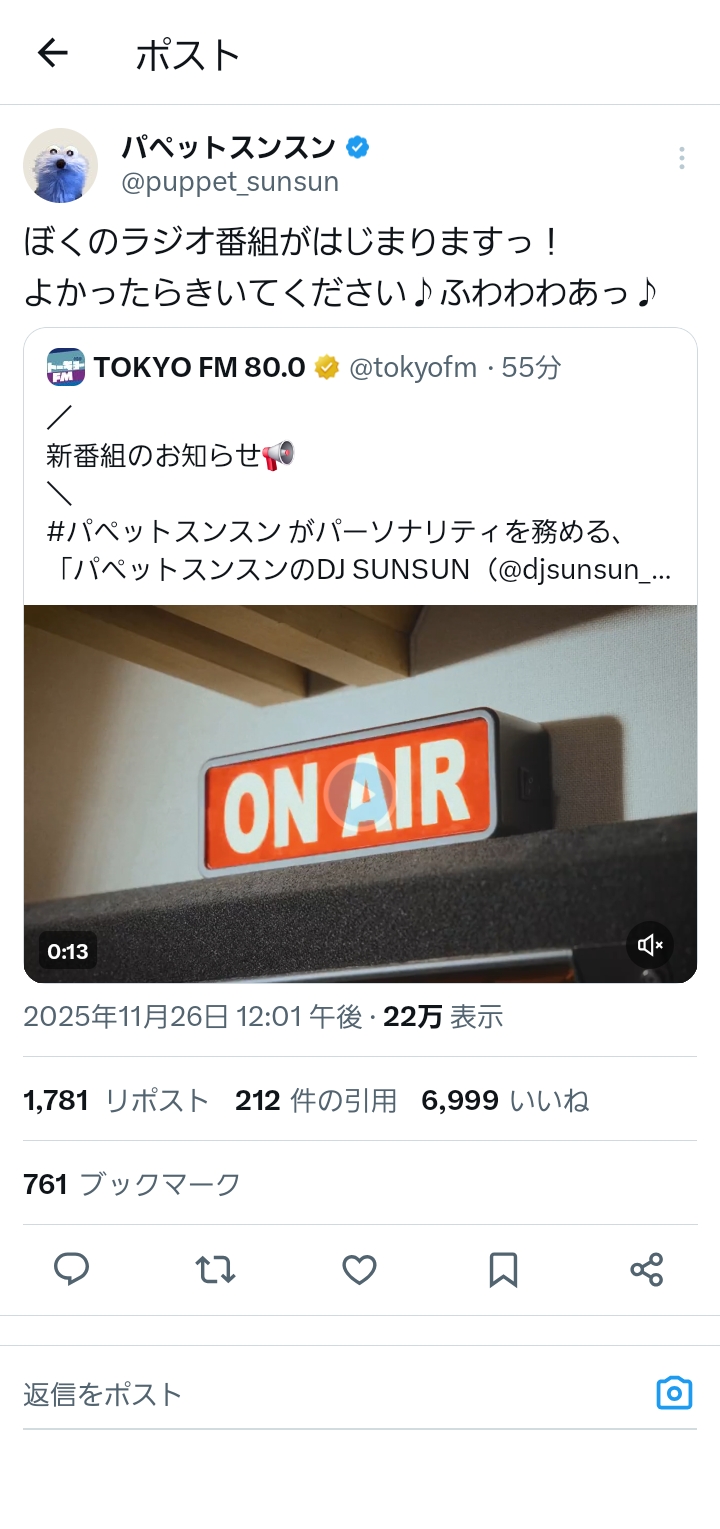Bookmark this post with the bookmark icon
This screenshot has height=1529, width=720.
[x=503, y=1269]
